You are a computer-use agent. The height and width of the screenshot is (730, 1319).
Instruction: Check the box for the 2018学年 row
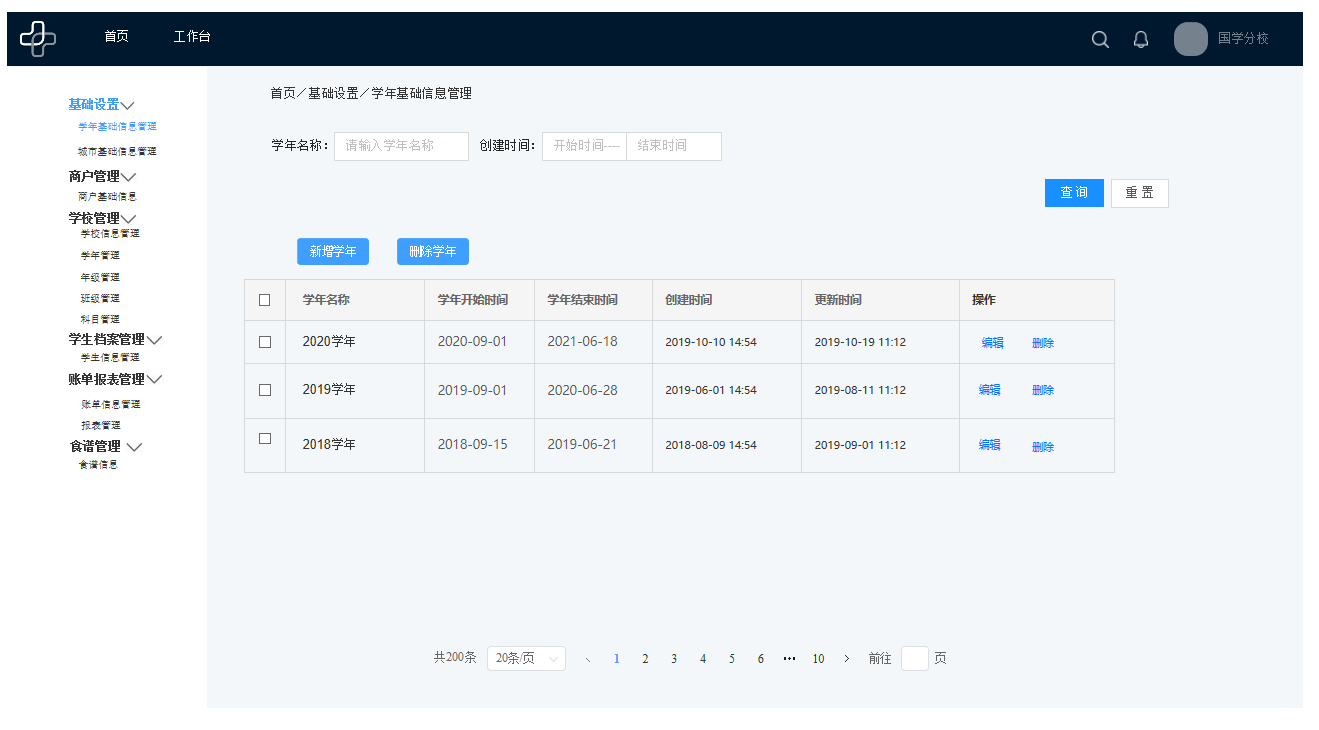265,438
